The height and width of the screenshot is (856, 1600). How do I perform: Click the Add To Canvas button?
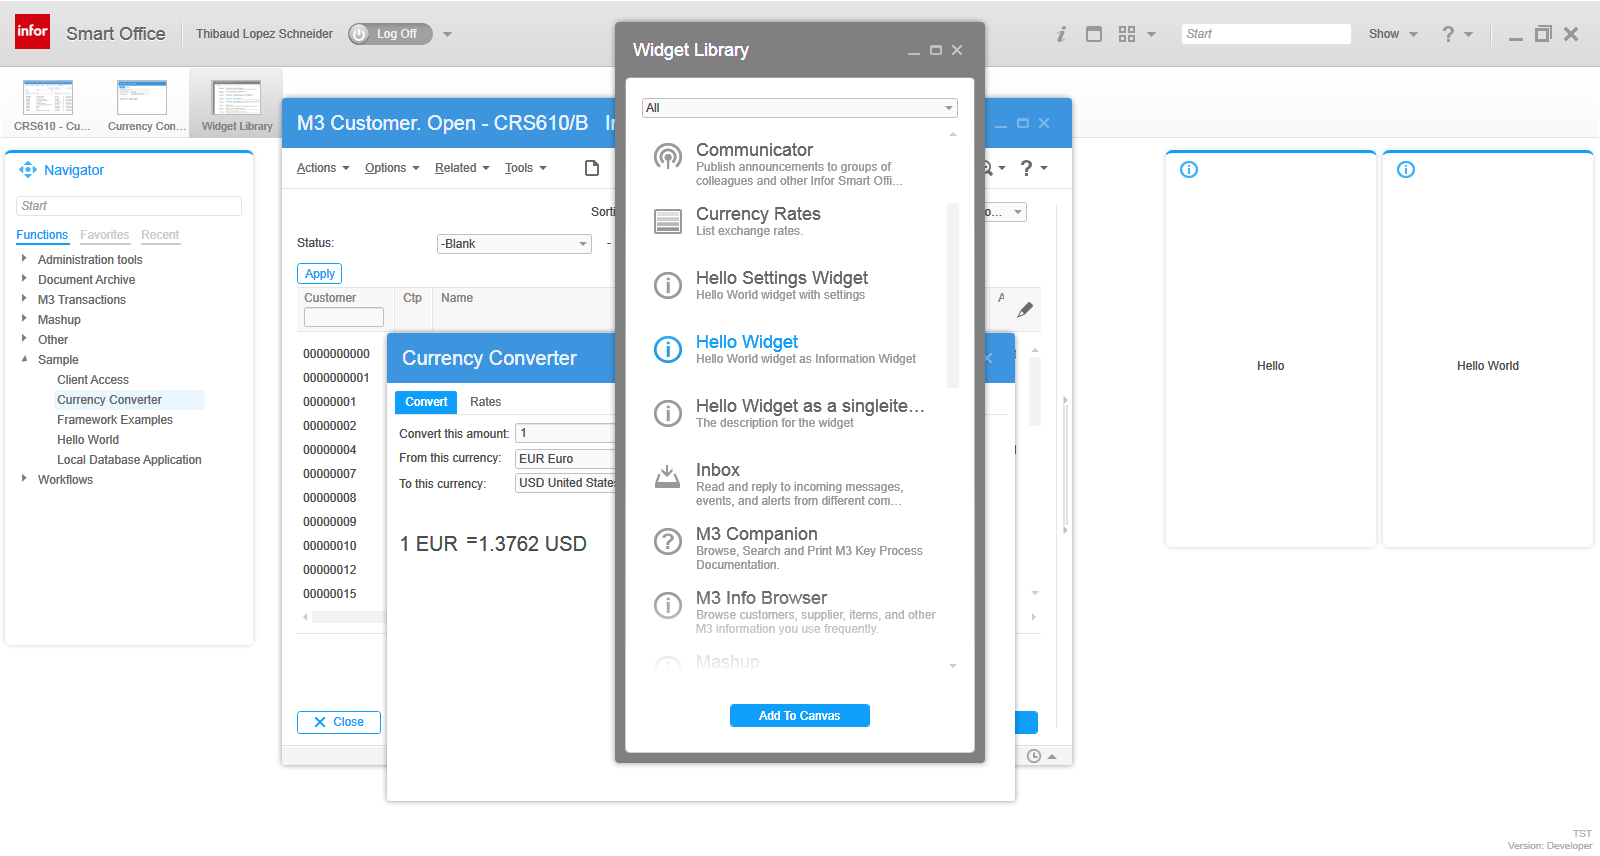[x=799, y=716]
